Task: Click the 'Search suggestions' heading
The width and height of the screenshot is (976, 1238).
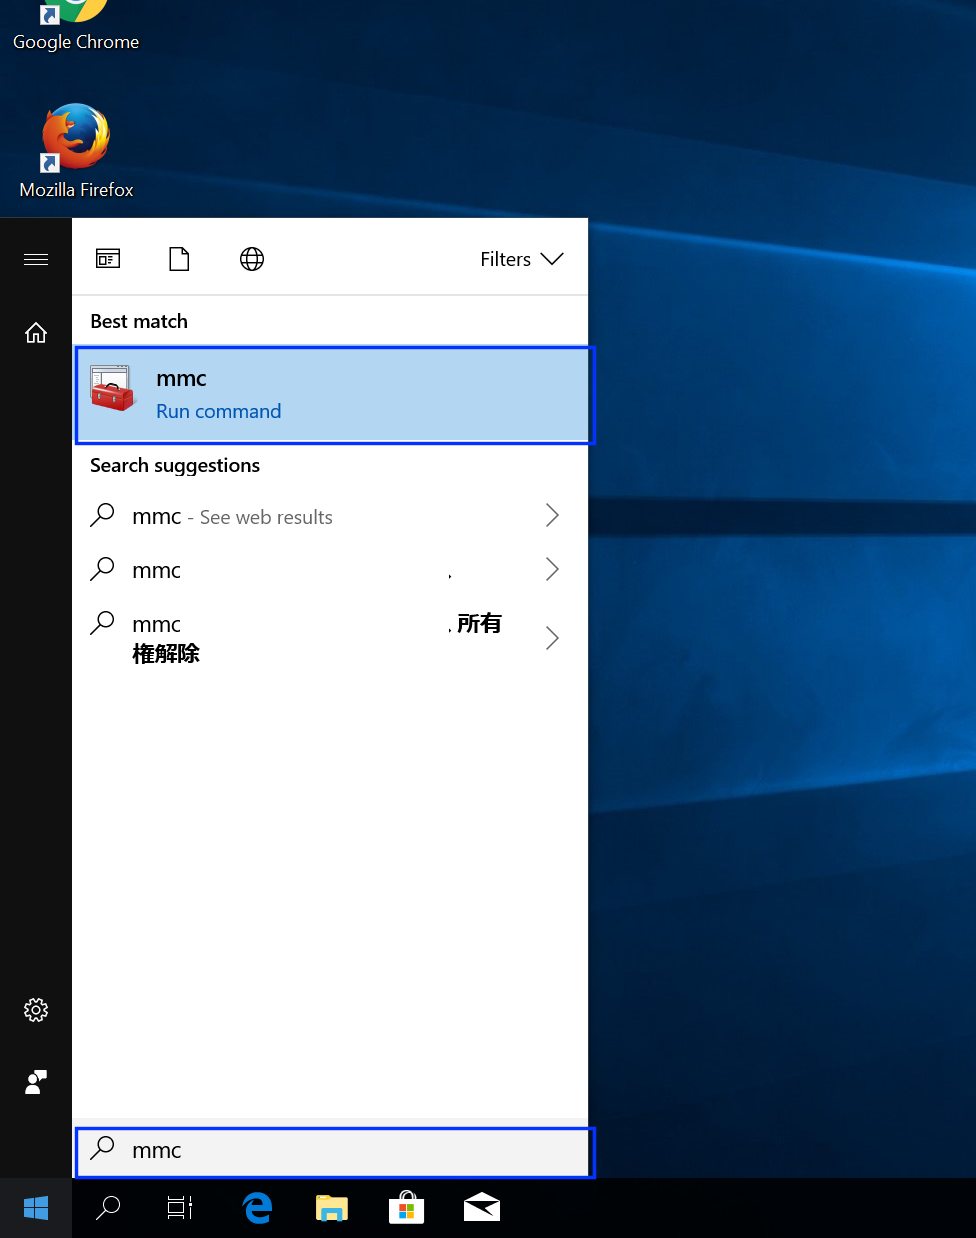Action: (175, 465)
